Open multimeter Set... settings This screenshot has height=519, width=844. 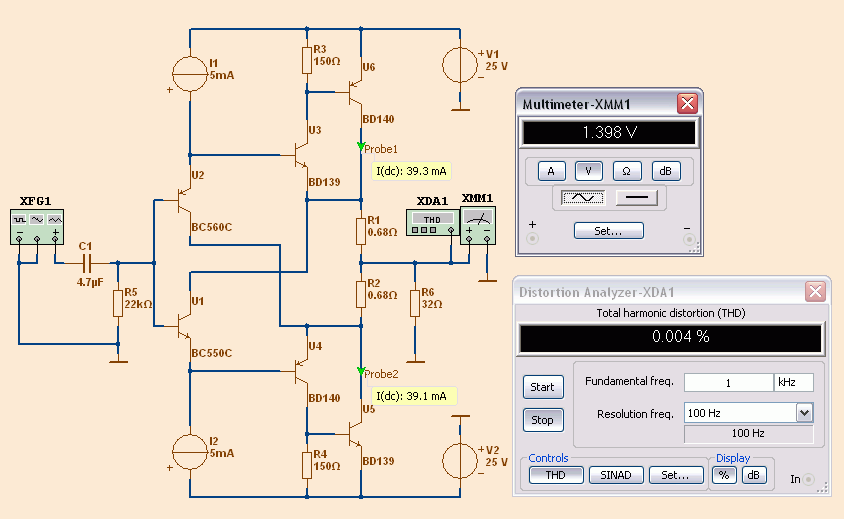point(609,230)
